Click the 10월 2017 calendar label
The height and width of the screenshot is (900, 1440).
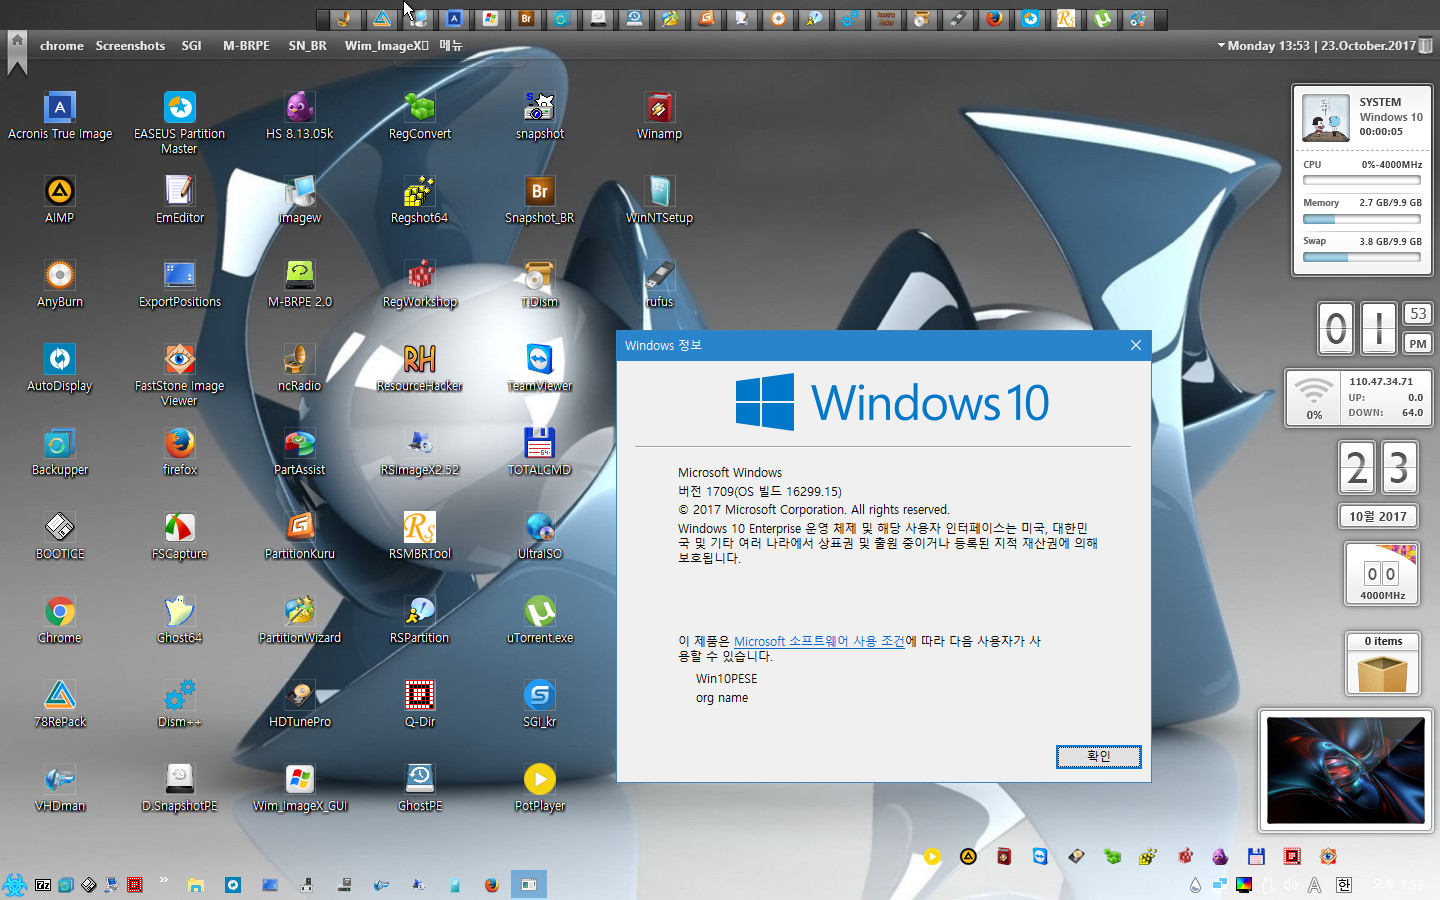pyautogui.click(x=1378, y=516)
